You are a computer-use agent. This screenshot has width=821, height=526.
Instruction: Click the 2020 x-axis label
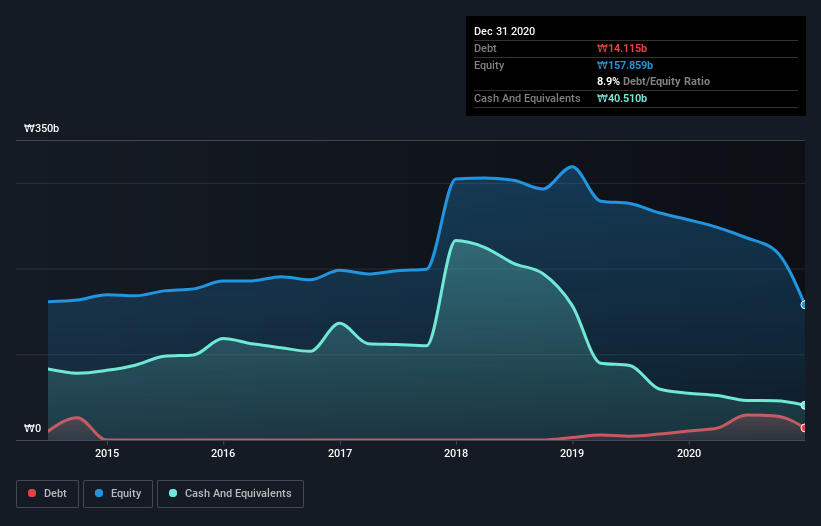coord(689,453)
